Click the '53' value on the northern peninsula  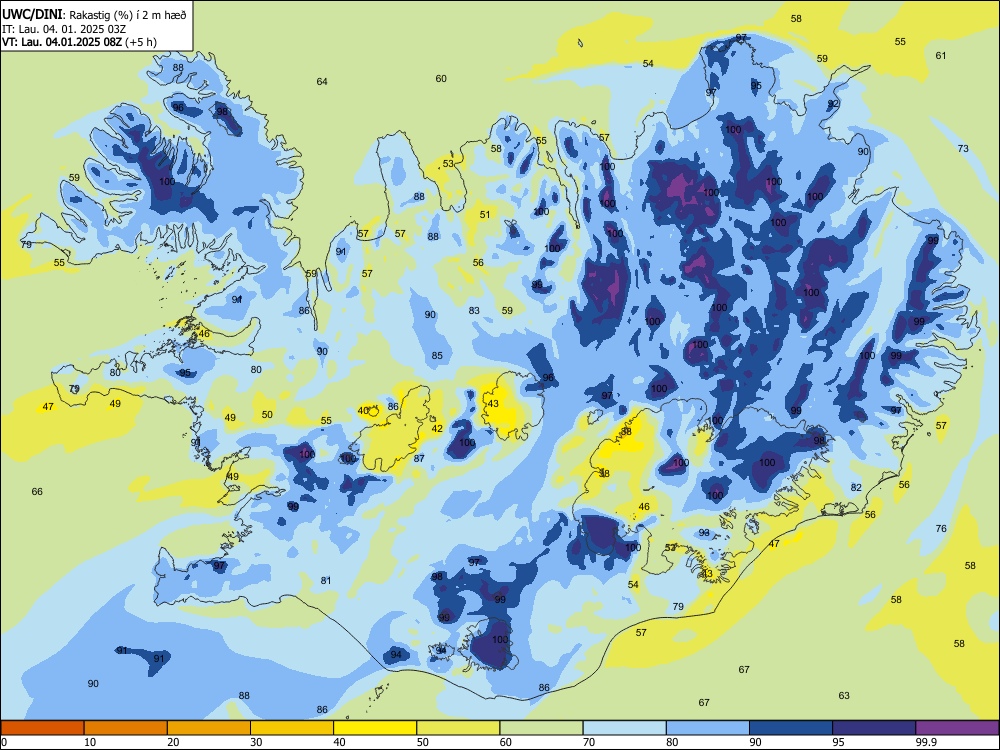pos(448,164)
